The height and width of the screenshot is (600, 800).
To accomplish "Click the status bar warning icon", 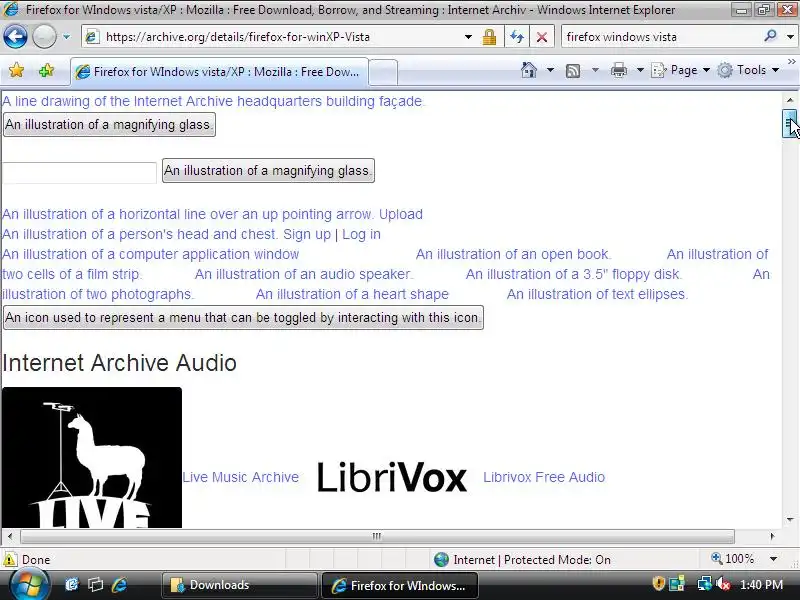I will tap(9, 559).
